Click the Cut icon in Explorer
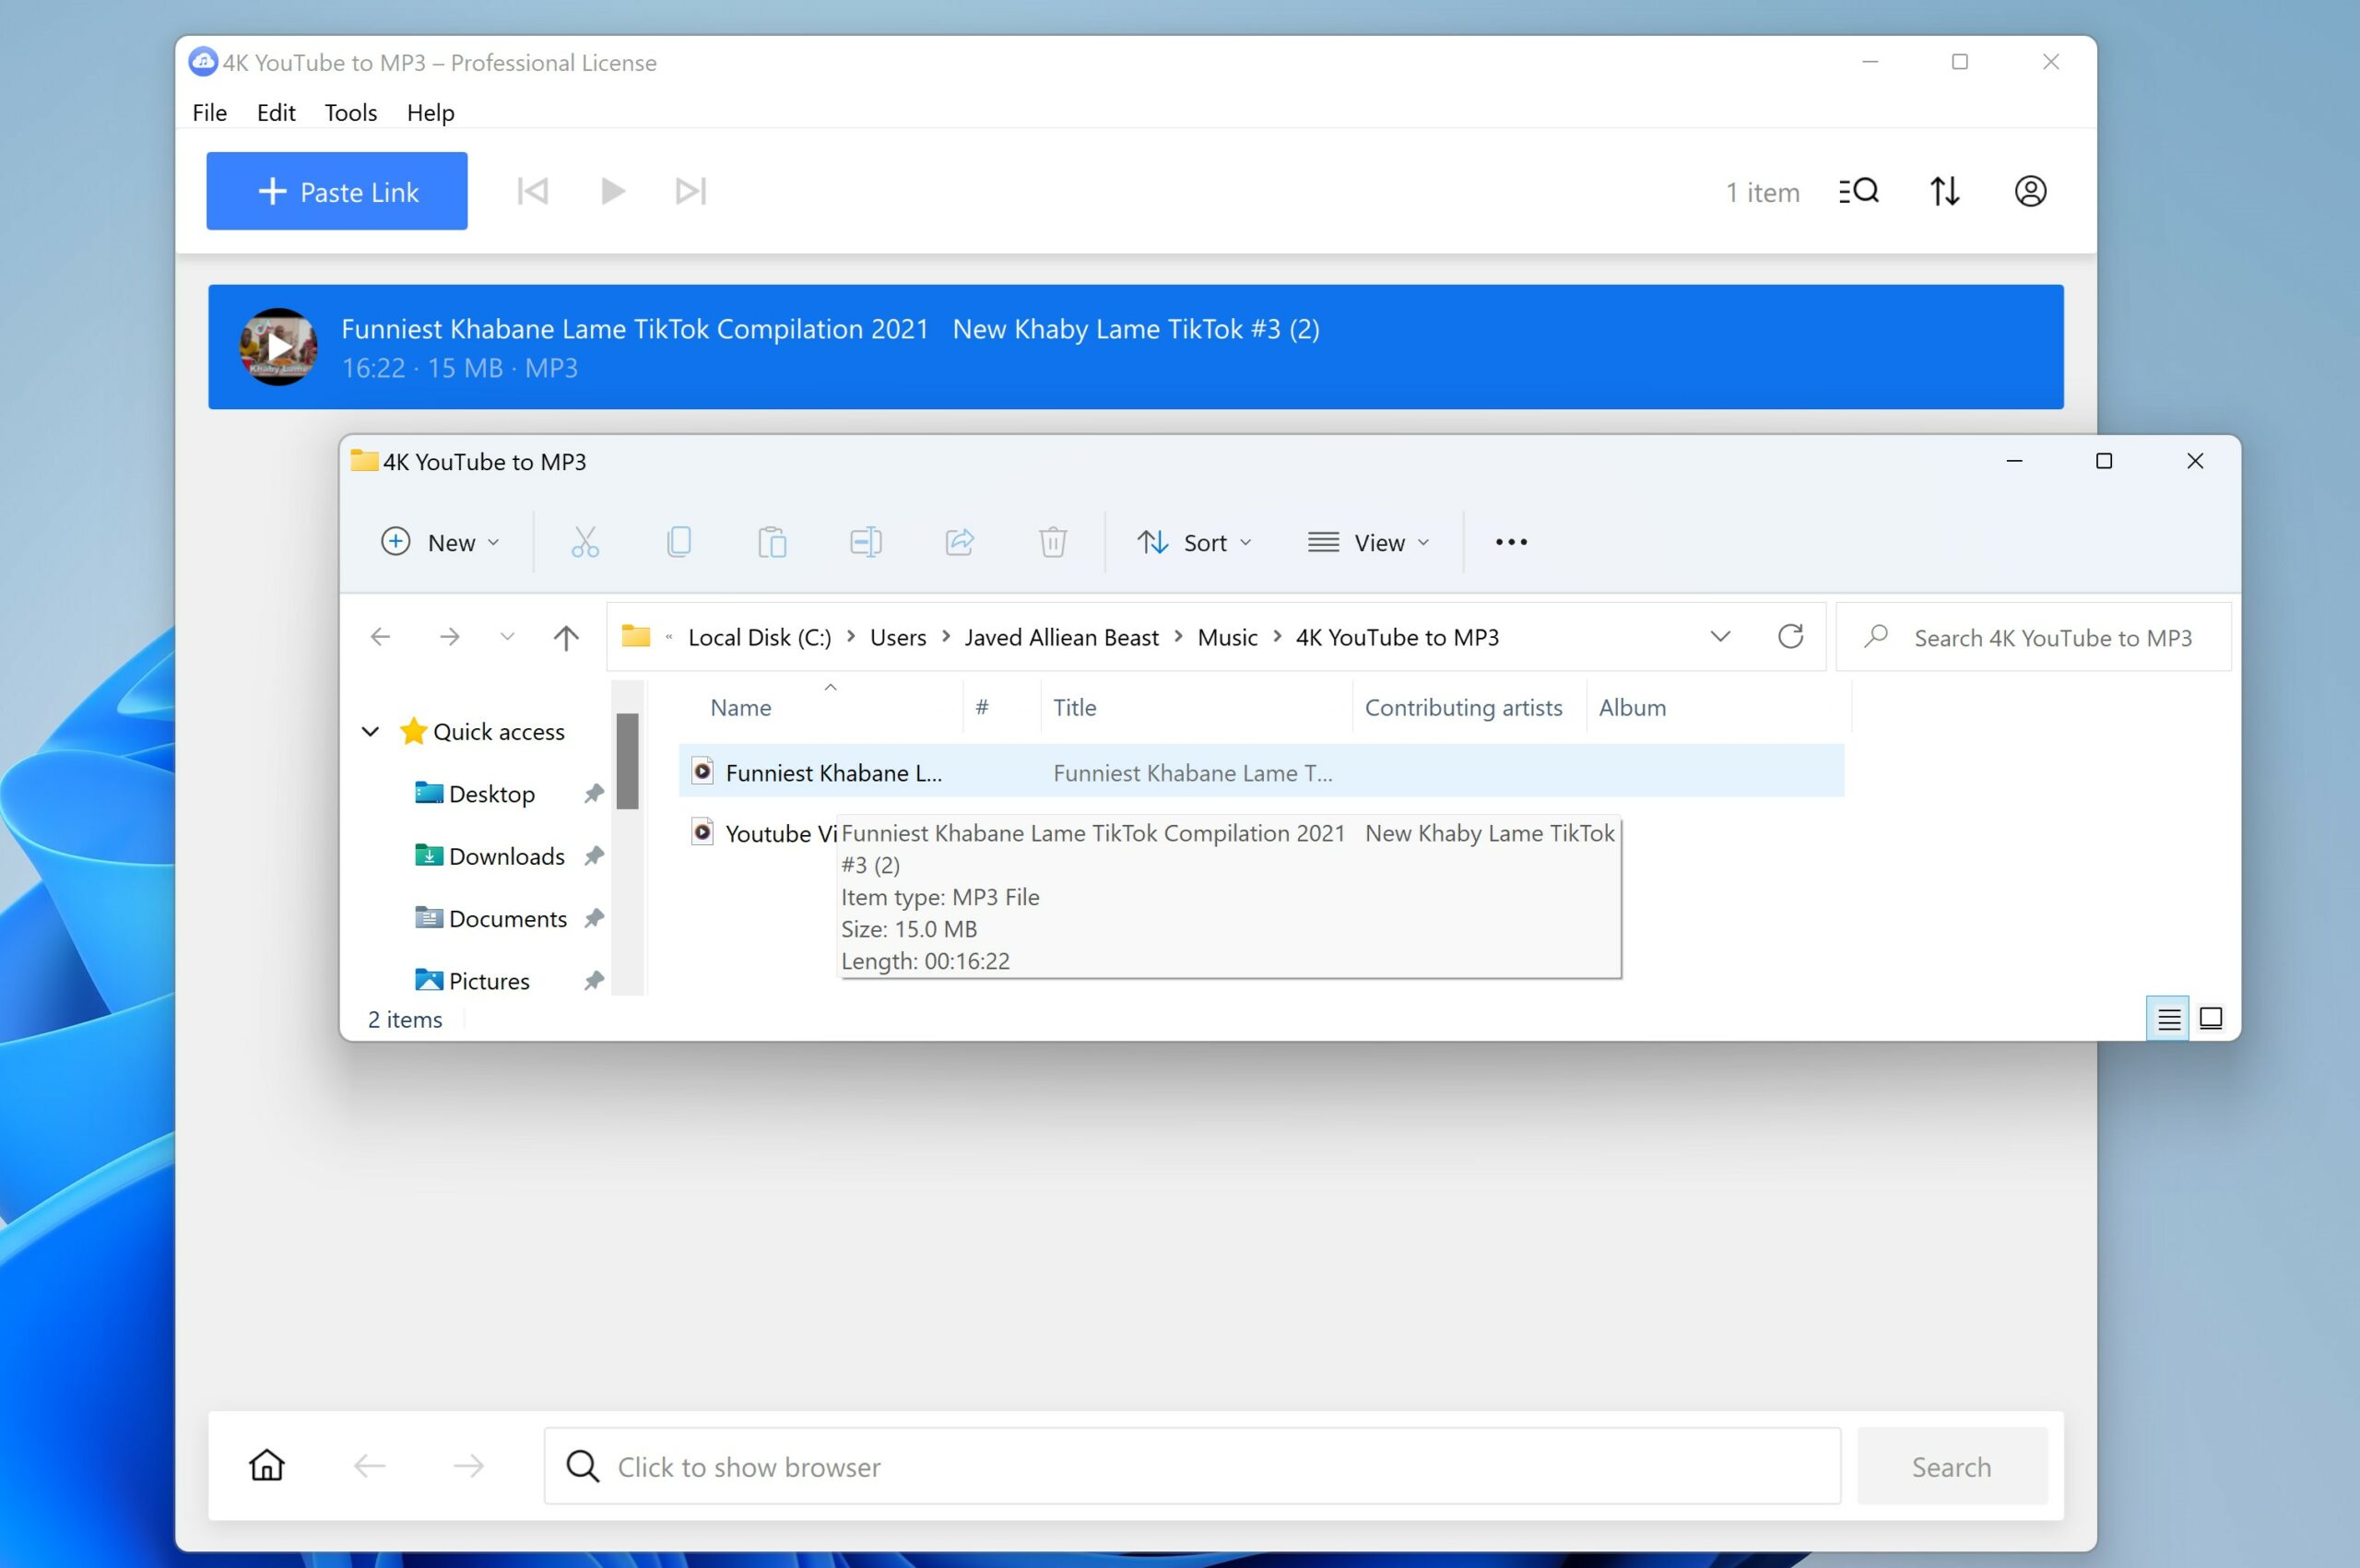 (585, 542)
